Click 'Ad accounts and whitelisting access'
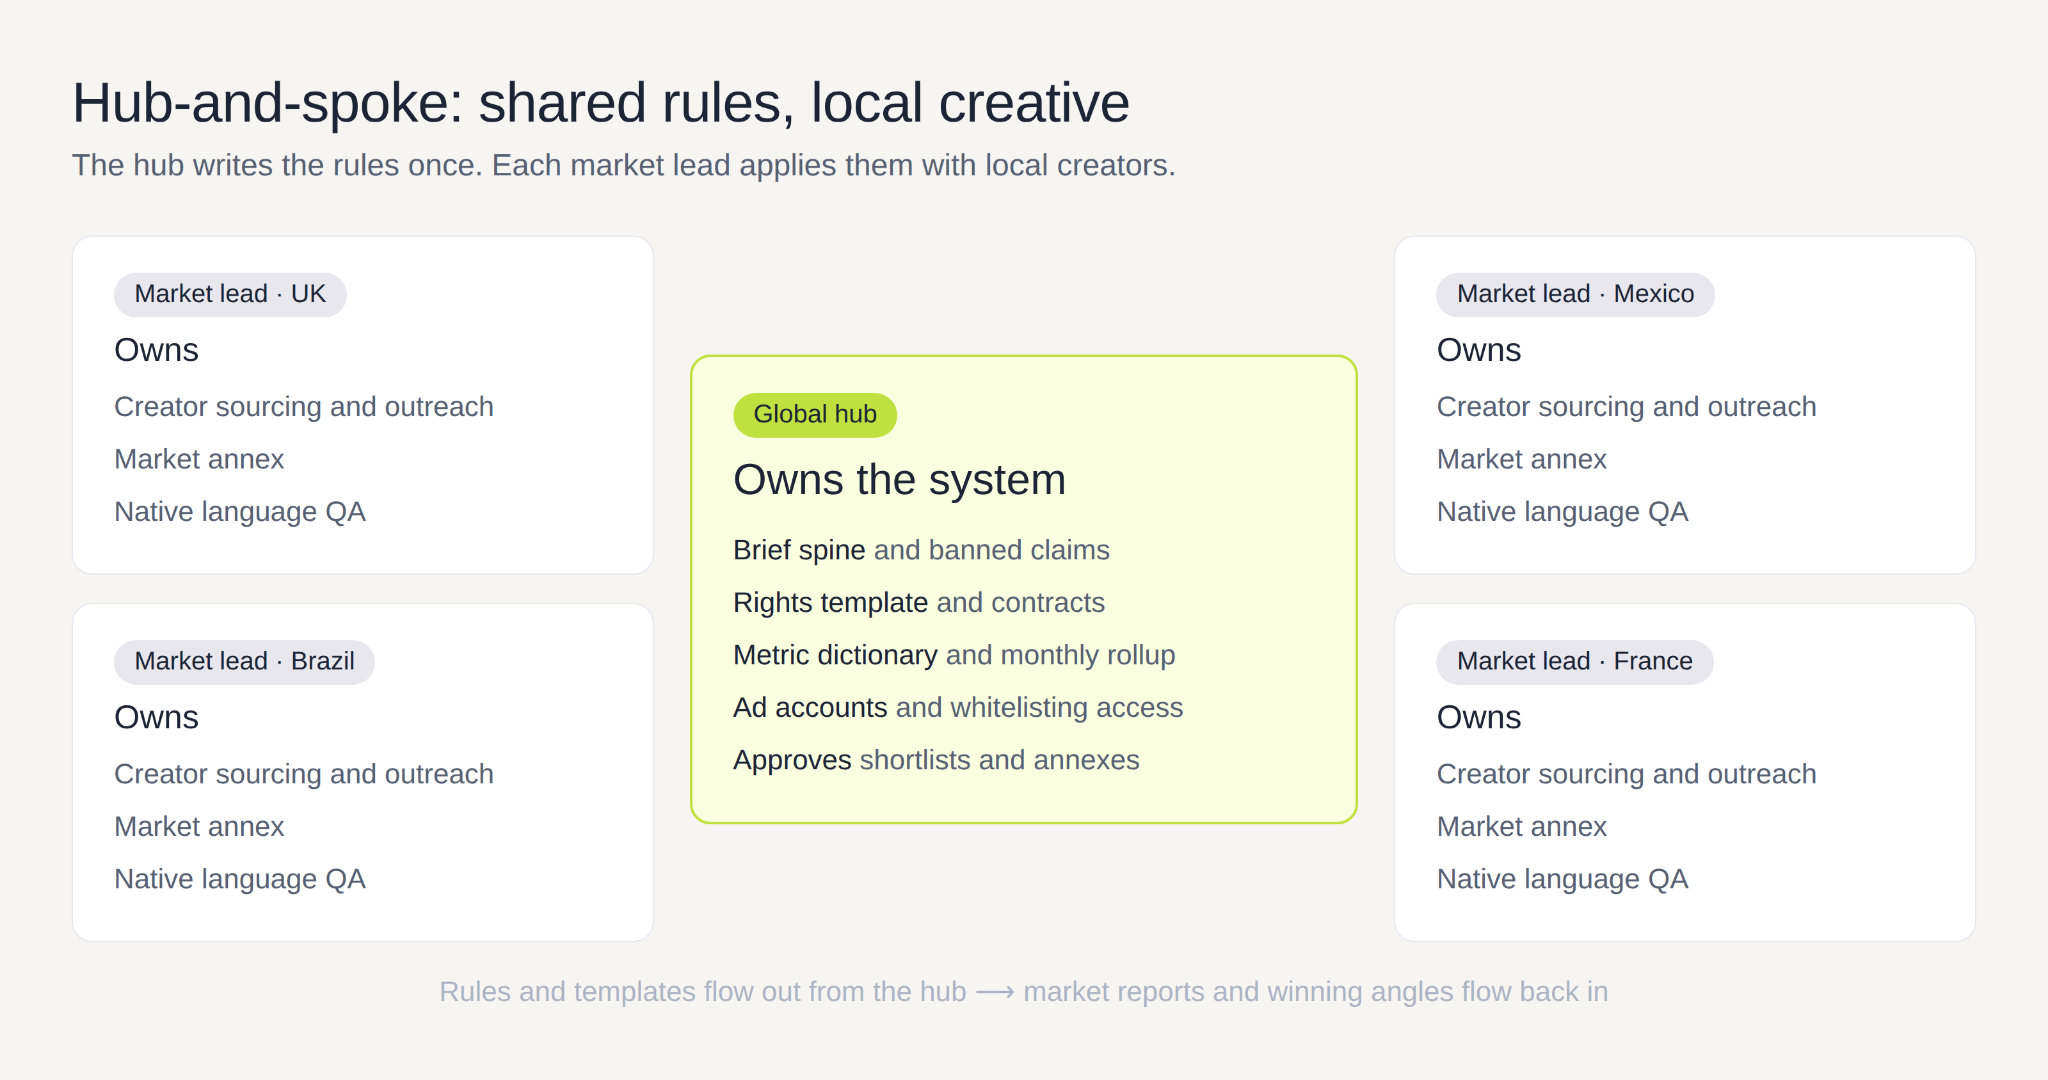2048x1080 pixels. pyautogui.click(x=958, y=708)
